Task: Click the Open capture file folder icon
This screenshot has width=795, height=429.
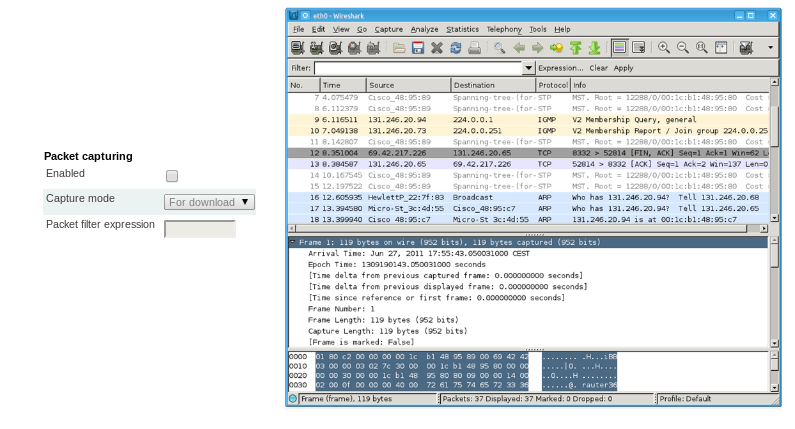Action: [x=399, y=47]
